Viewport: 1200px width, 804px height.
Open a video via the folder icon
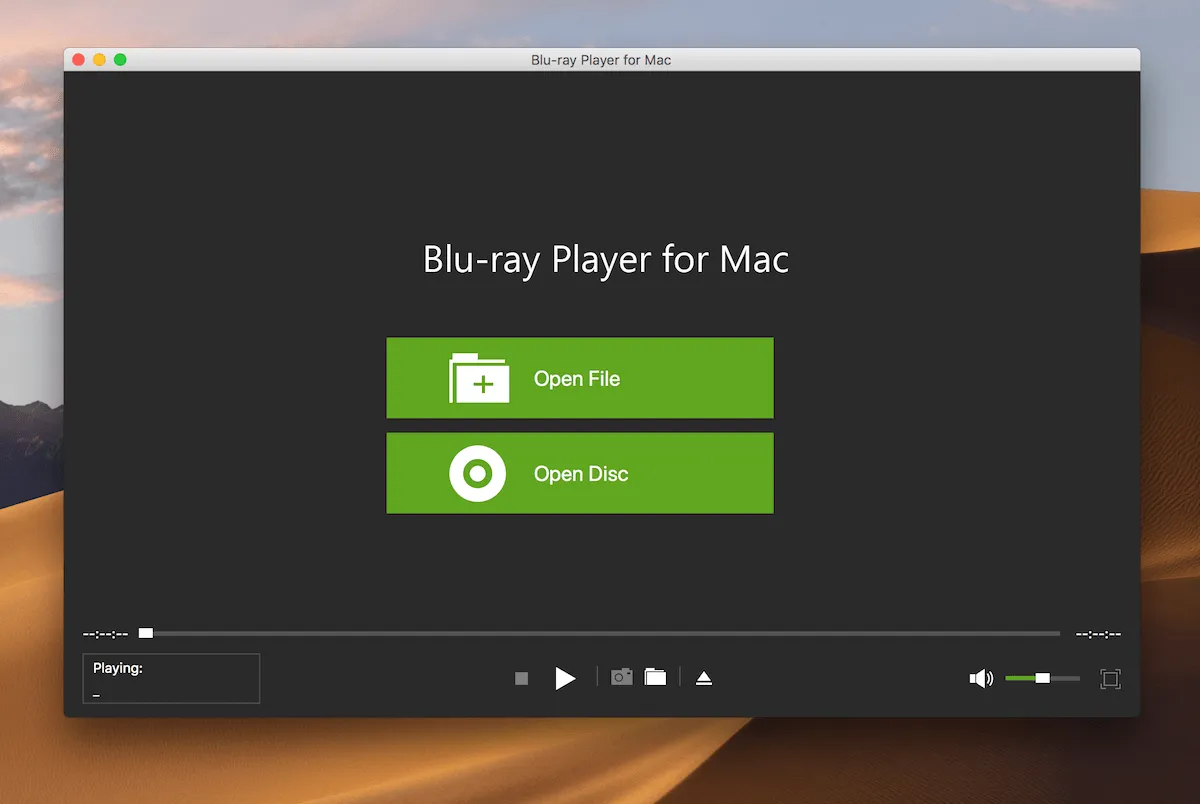click(x=656, y=677)
